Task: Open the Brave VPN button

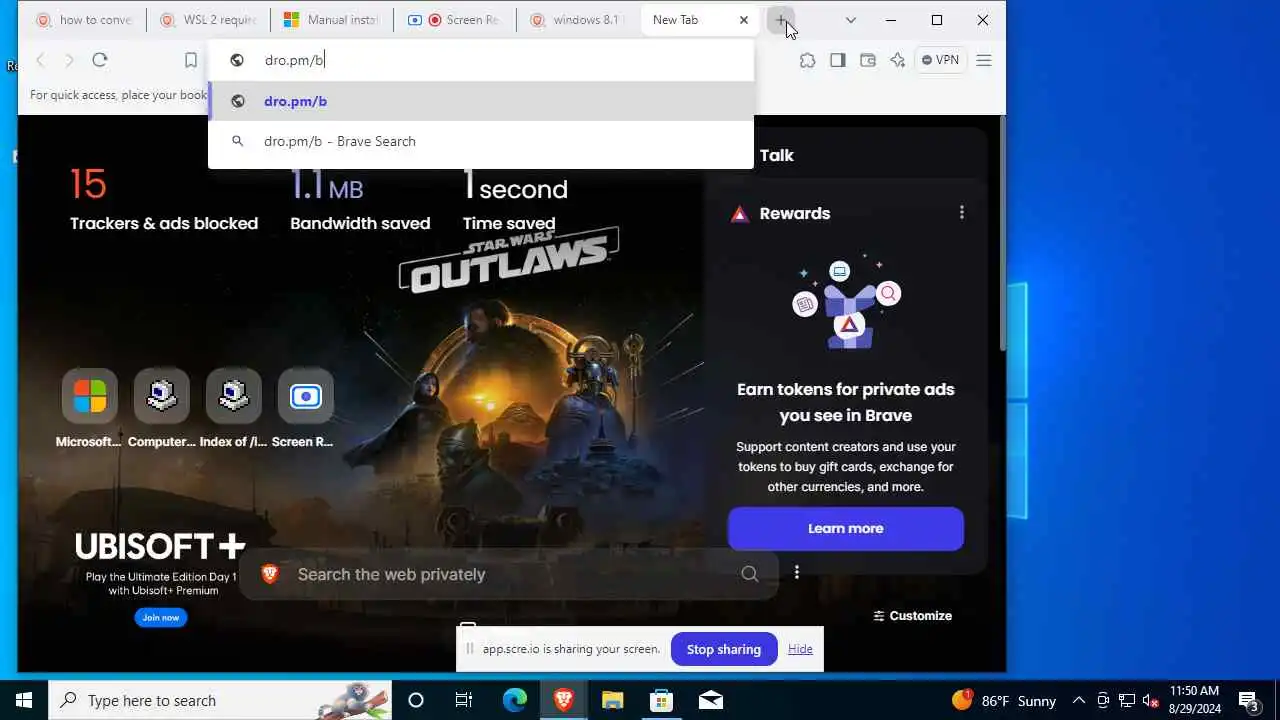Action: (940, 60)
